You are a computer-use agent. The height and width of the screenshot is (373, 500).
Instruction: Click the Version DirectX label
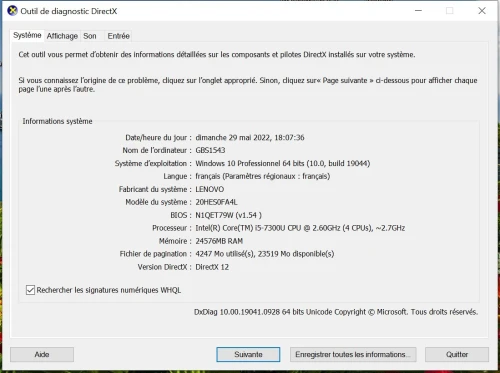pyautogui.click(x=164, y=267)
